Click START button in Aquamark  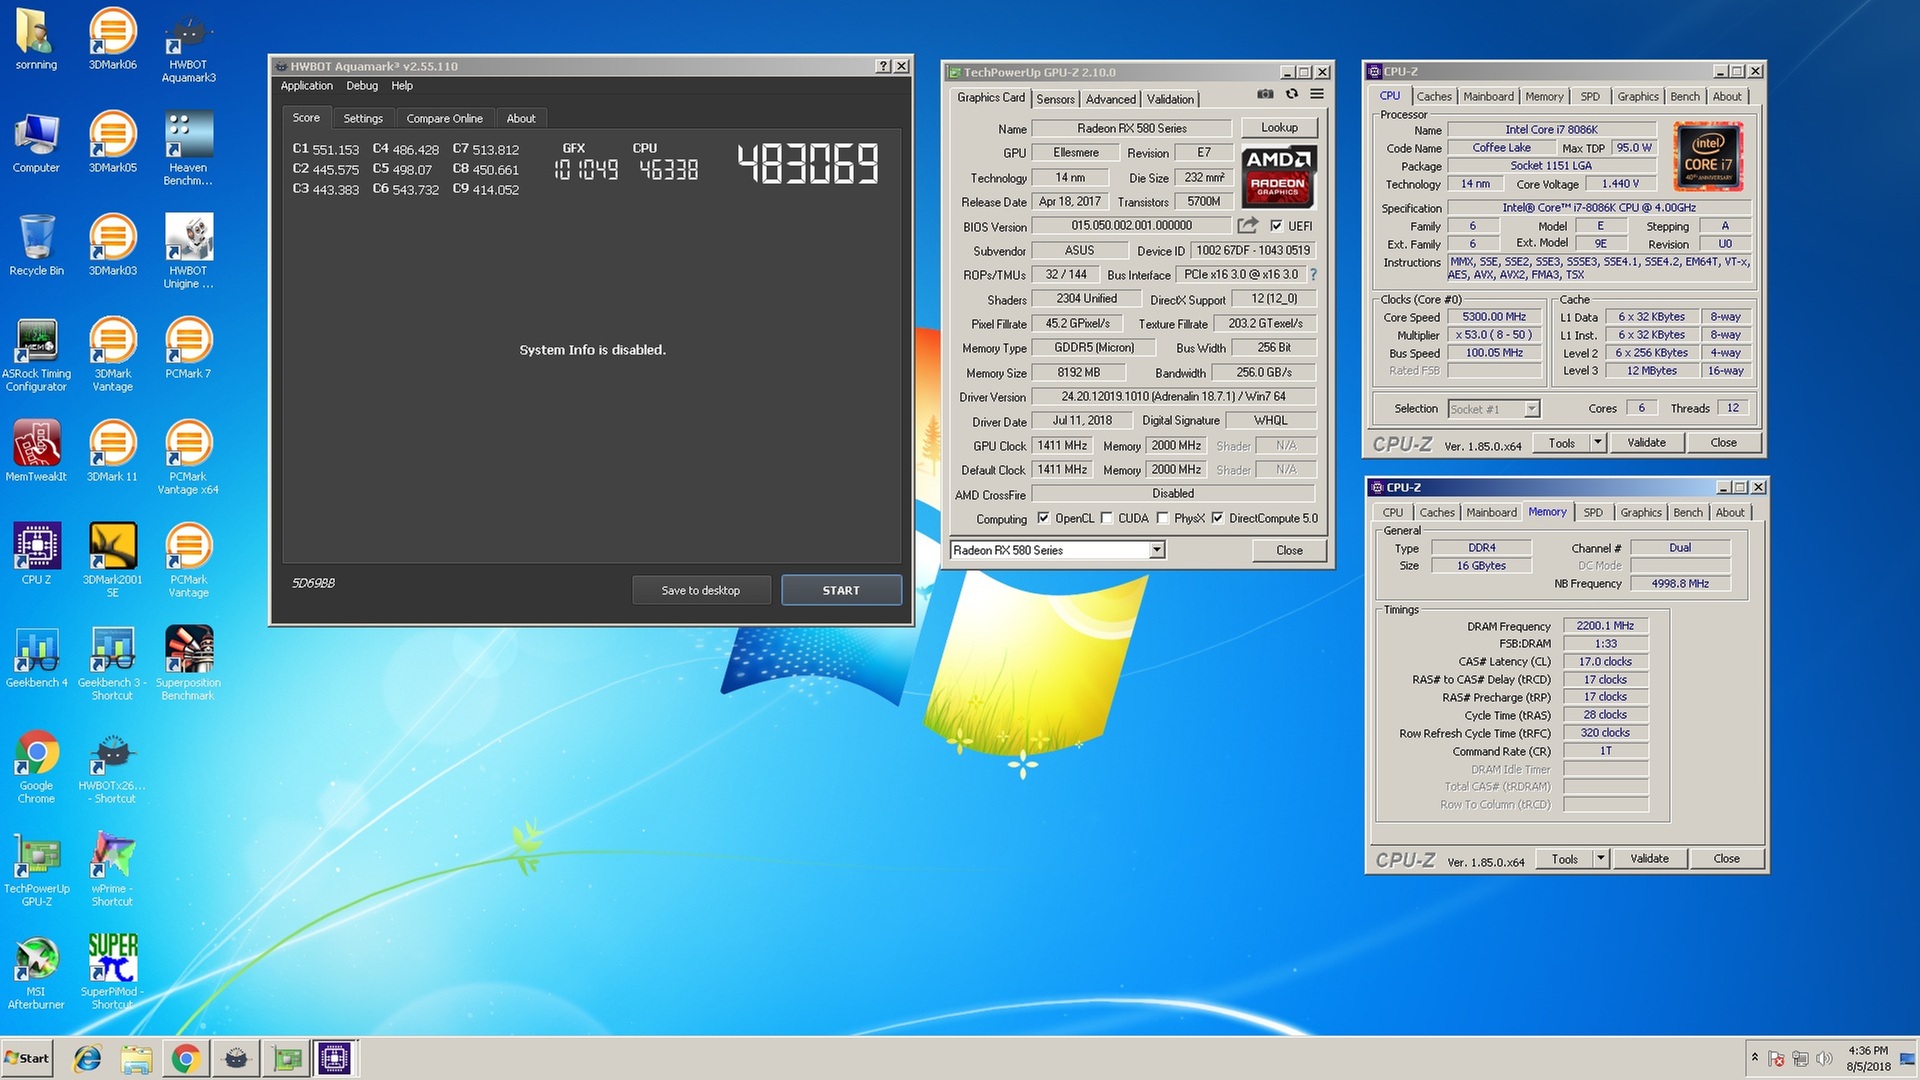pos(841,590)
